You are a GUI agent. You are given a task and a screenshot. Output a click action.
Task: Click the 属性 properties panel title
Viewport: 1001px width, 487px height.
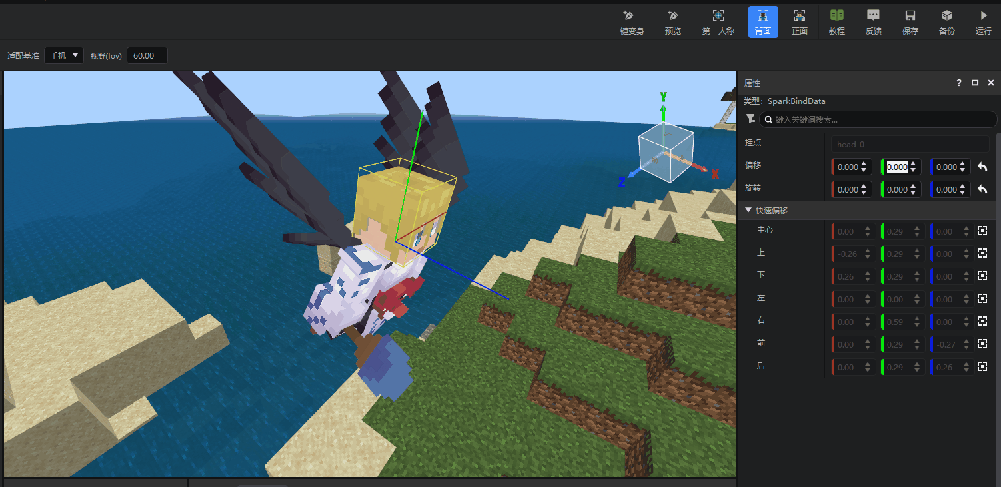(752, 83)
